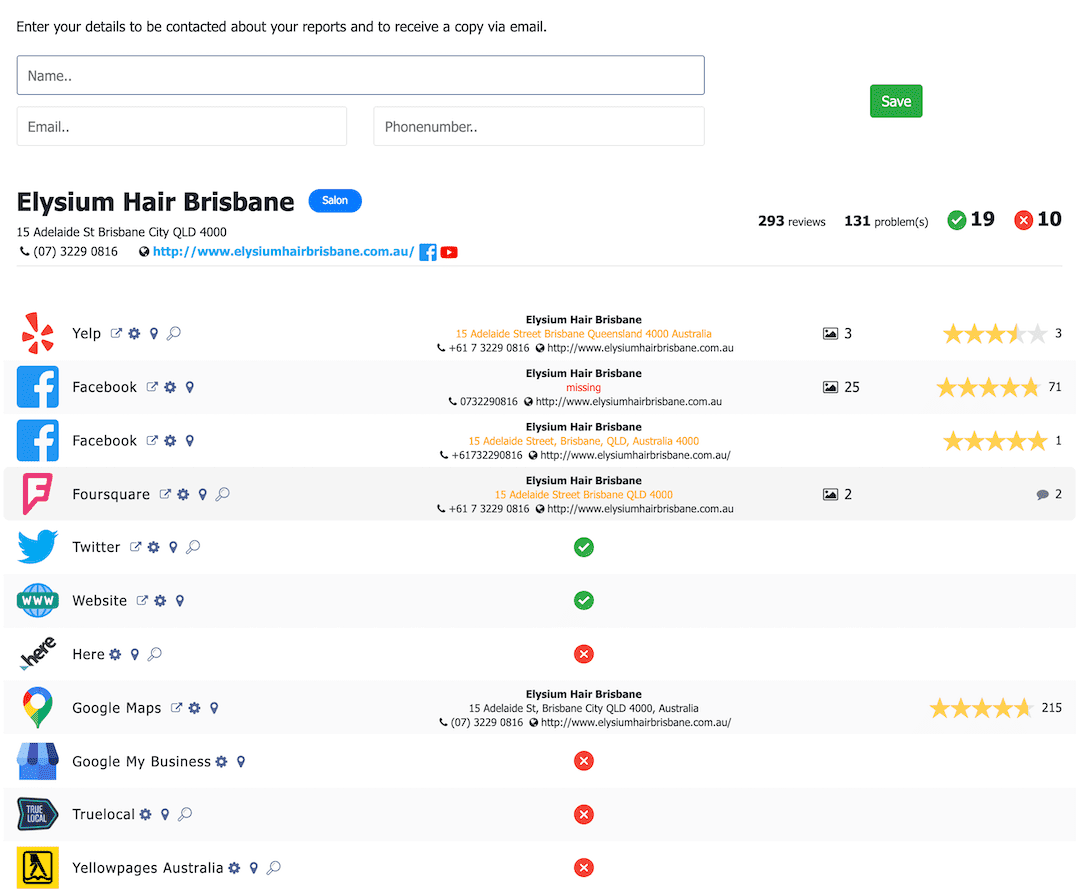Open the Twitter external link icon

(x=136, y=547)
